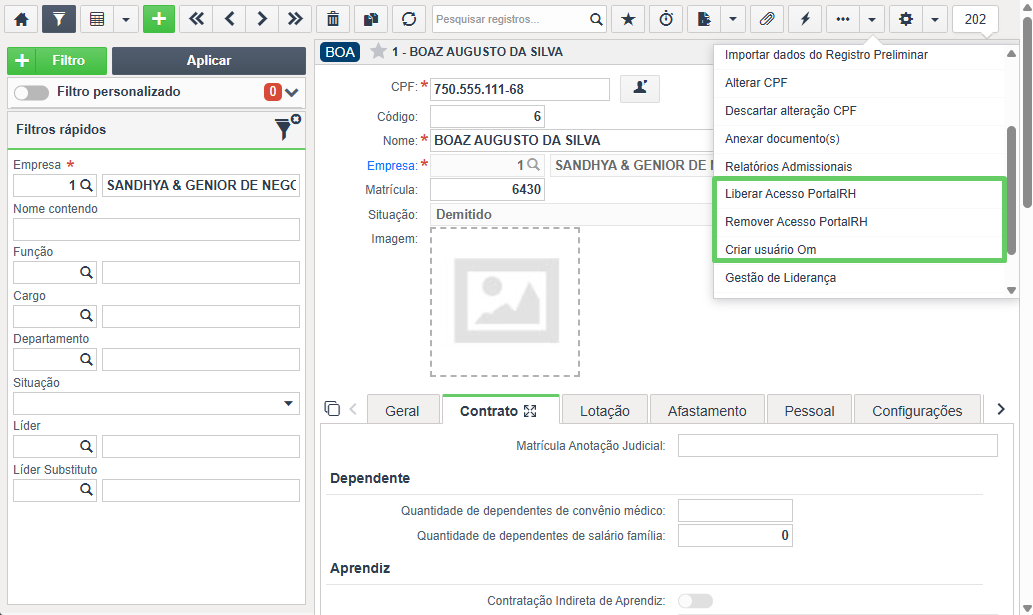Open attachments paperclip icon
Viewport: 1033px width, 615px height.
767,19
